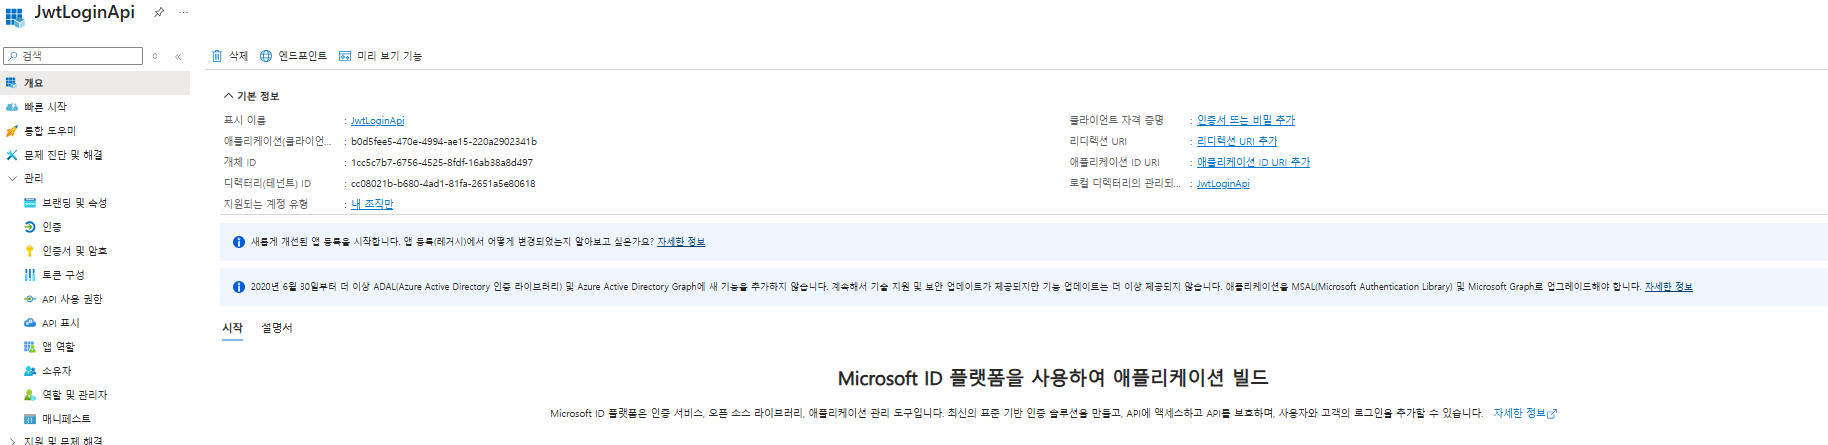1828x445 pixels.
Task: Open 인증 authentication icon item
Action: tap(30, 227)
